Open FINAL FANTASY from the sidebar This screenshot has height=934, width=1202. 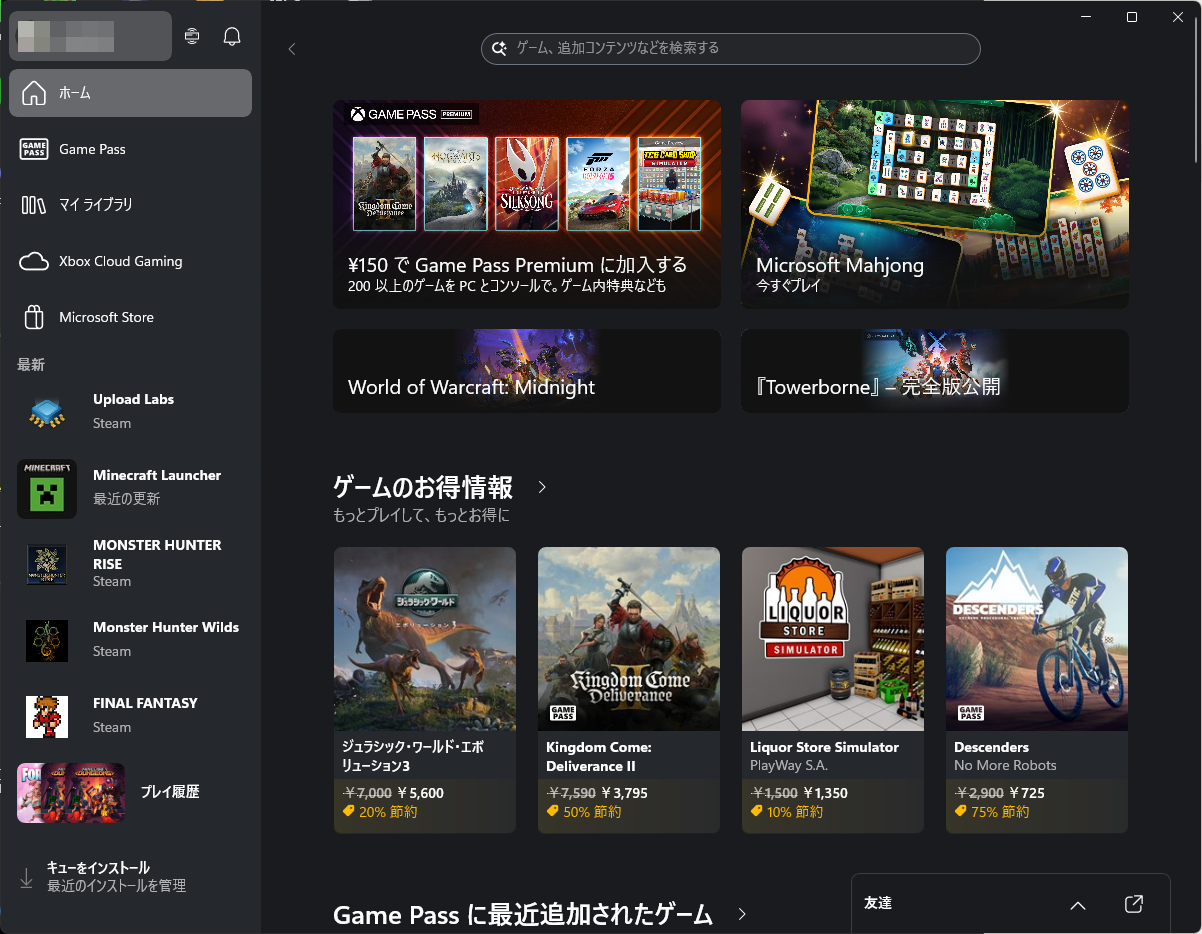pyautogui.click(x=47, y=716)
